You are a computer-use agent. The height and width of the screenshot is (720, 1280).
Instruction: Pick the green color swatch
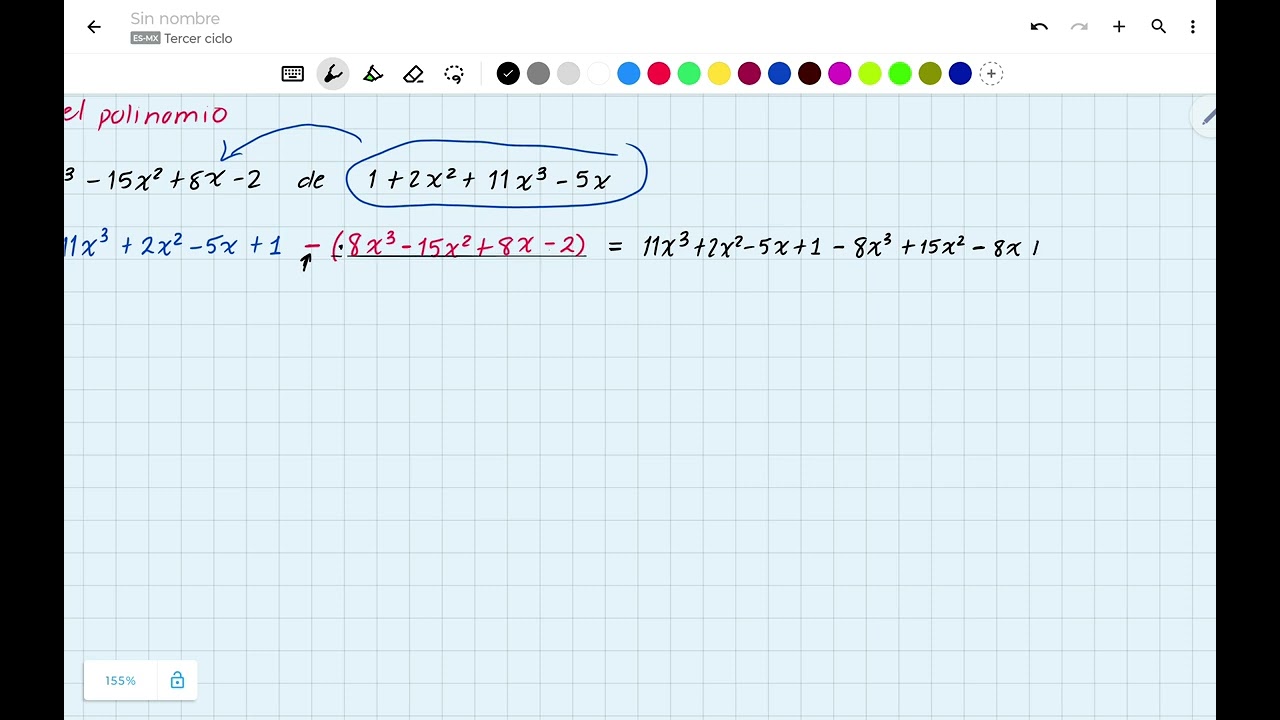tap(689, 73)
